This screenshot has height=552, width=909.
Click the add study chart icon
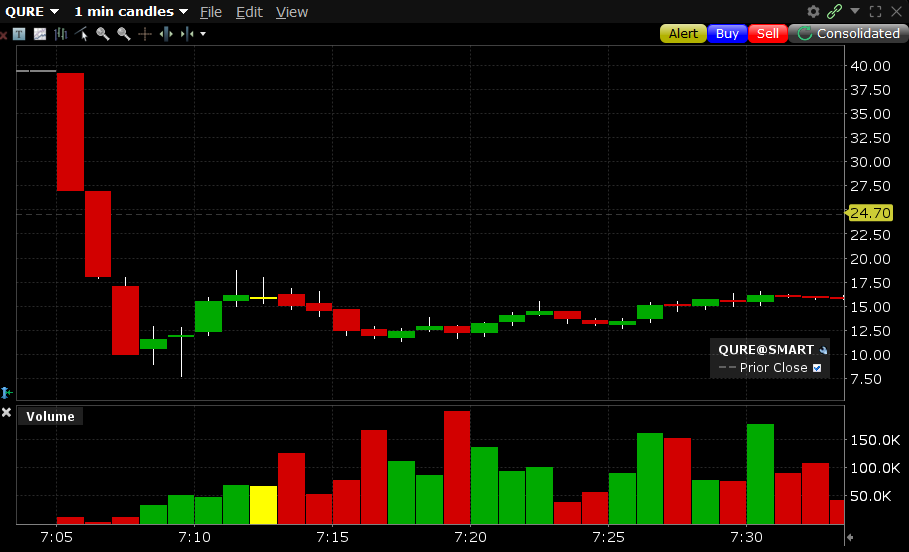click(x=40, y=34)
